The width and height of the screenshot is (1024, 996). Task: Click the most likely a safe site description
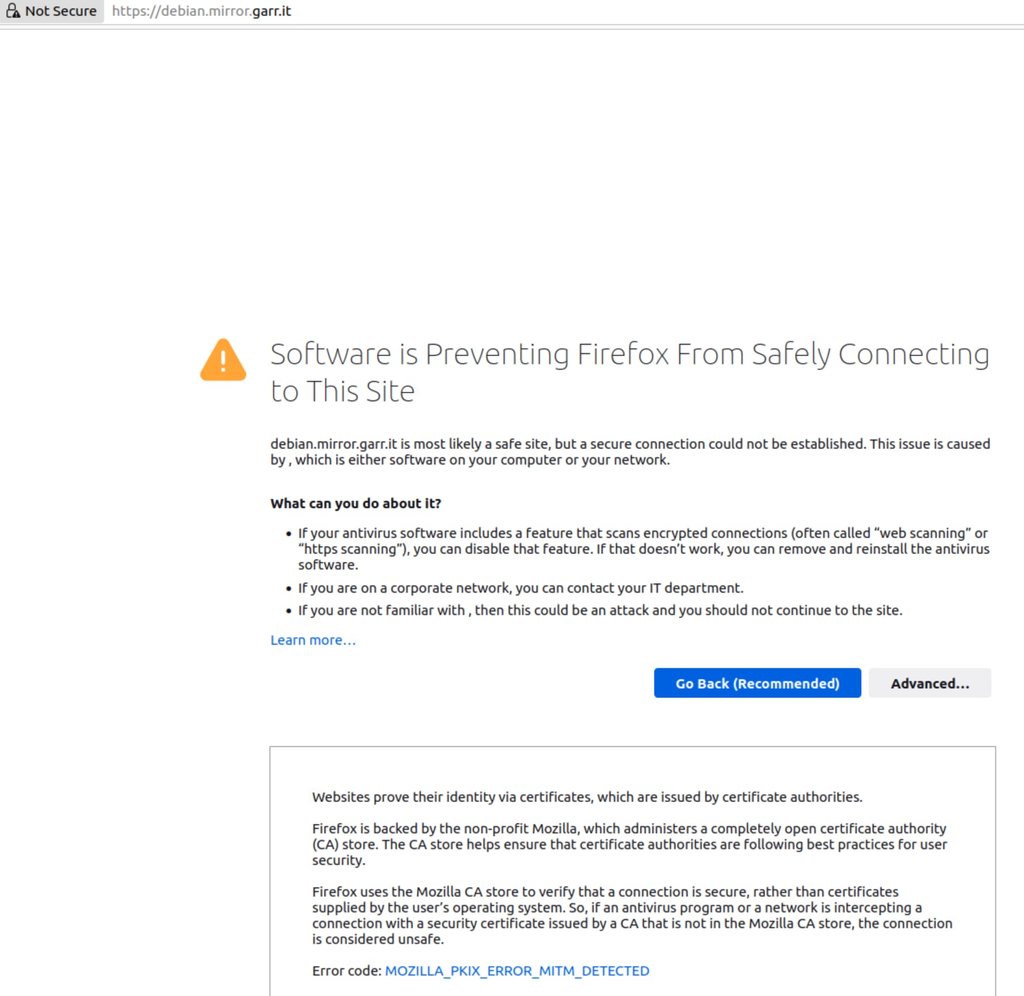(630, 451)
